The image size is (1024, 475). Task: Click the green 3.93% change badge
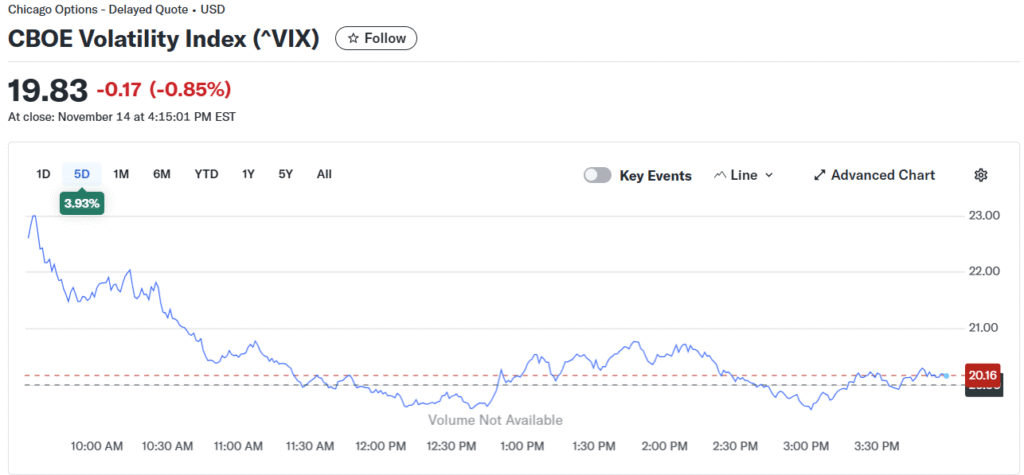coord(82,203)
